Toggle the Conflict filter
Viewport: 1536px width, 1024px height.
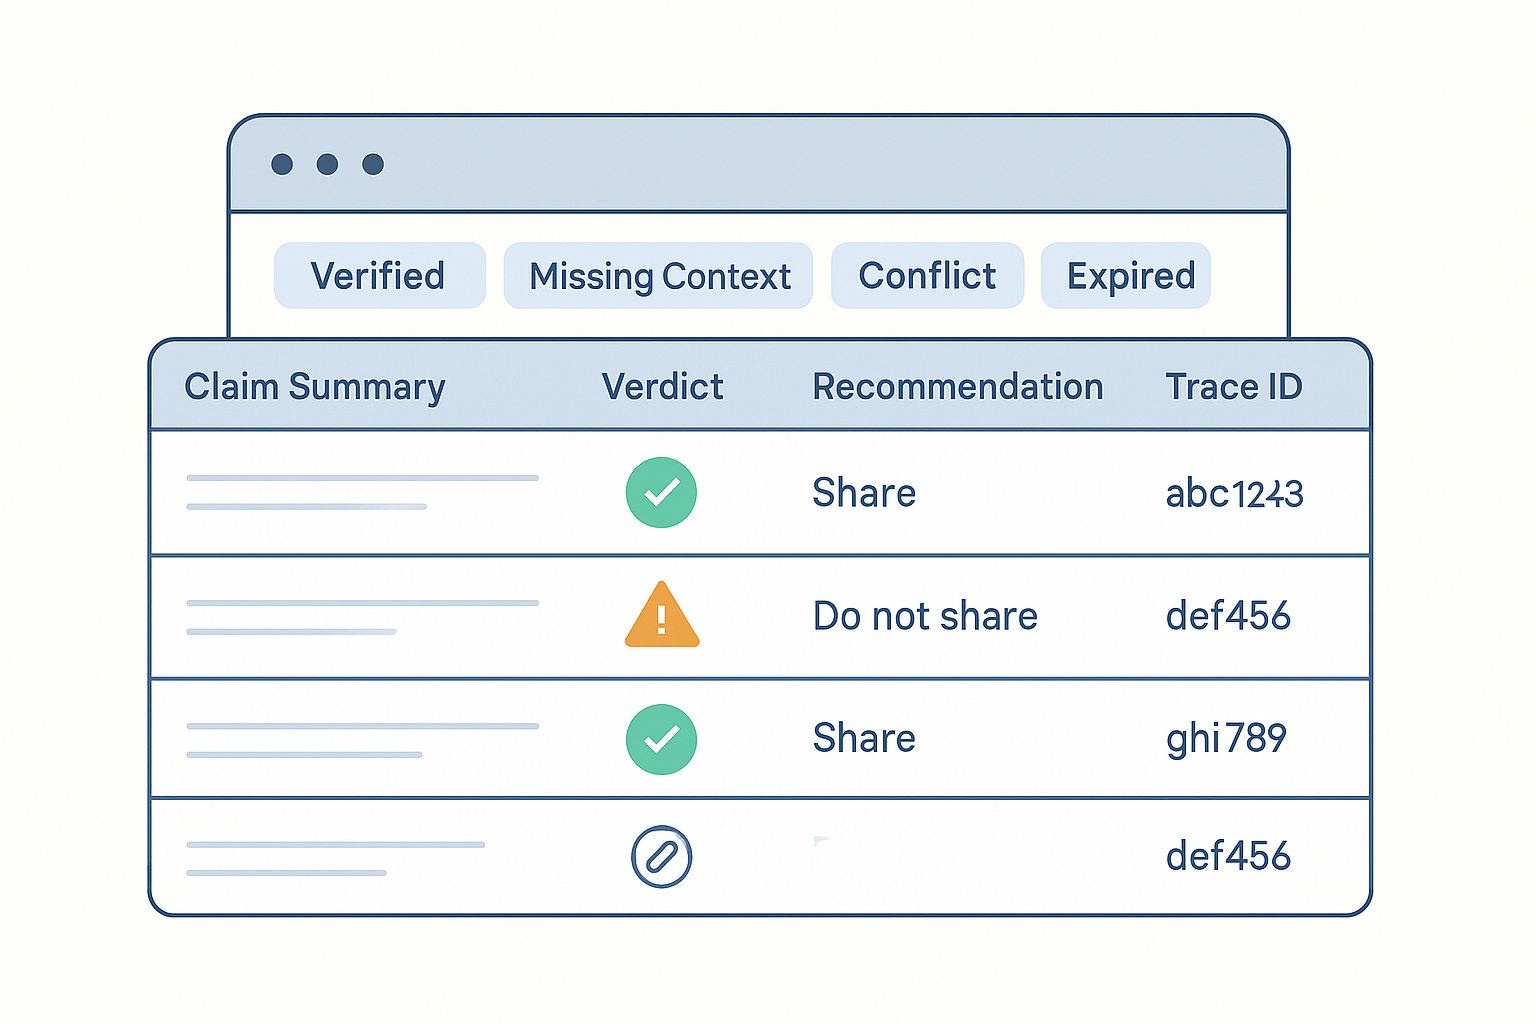[927, 275]
